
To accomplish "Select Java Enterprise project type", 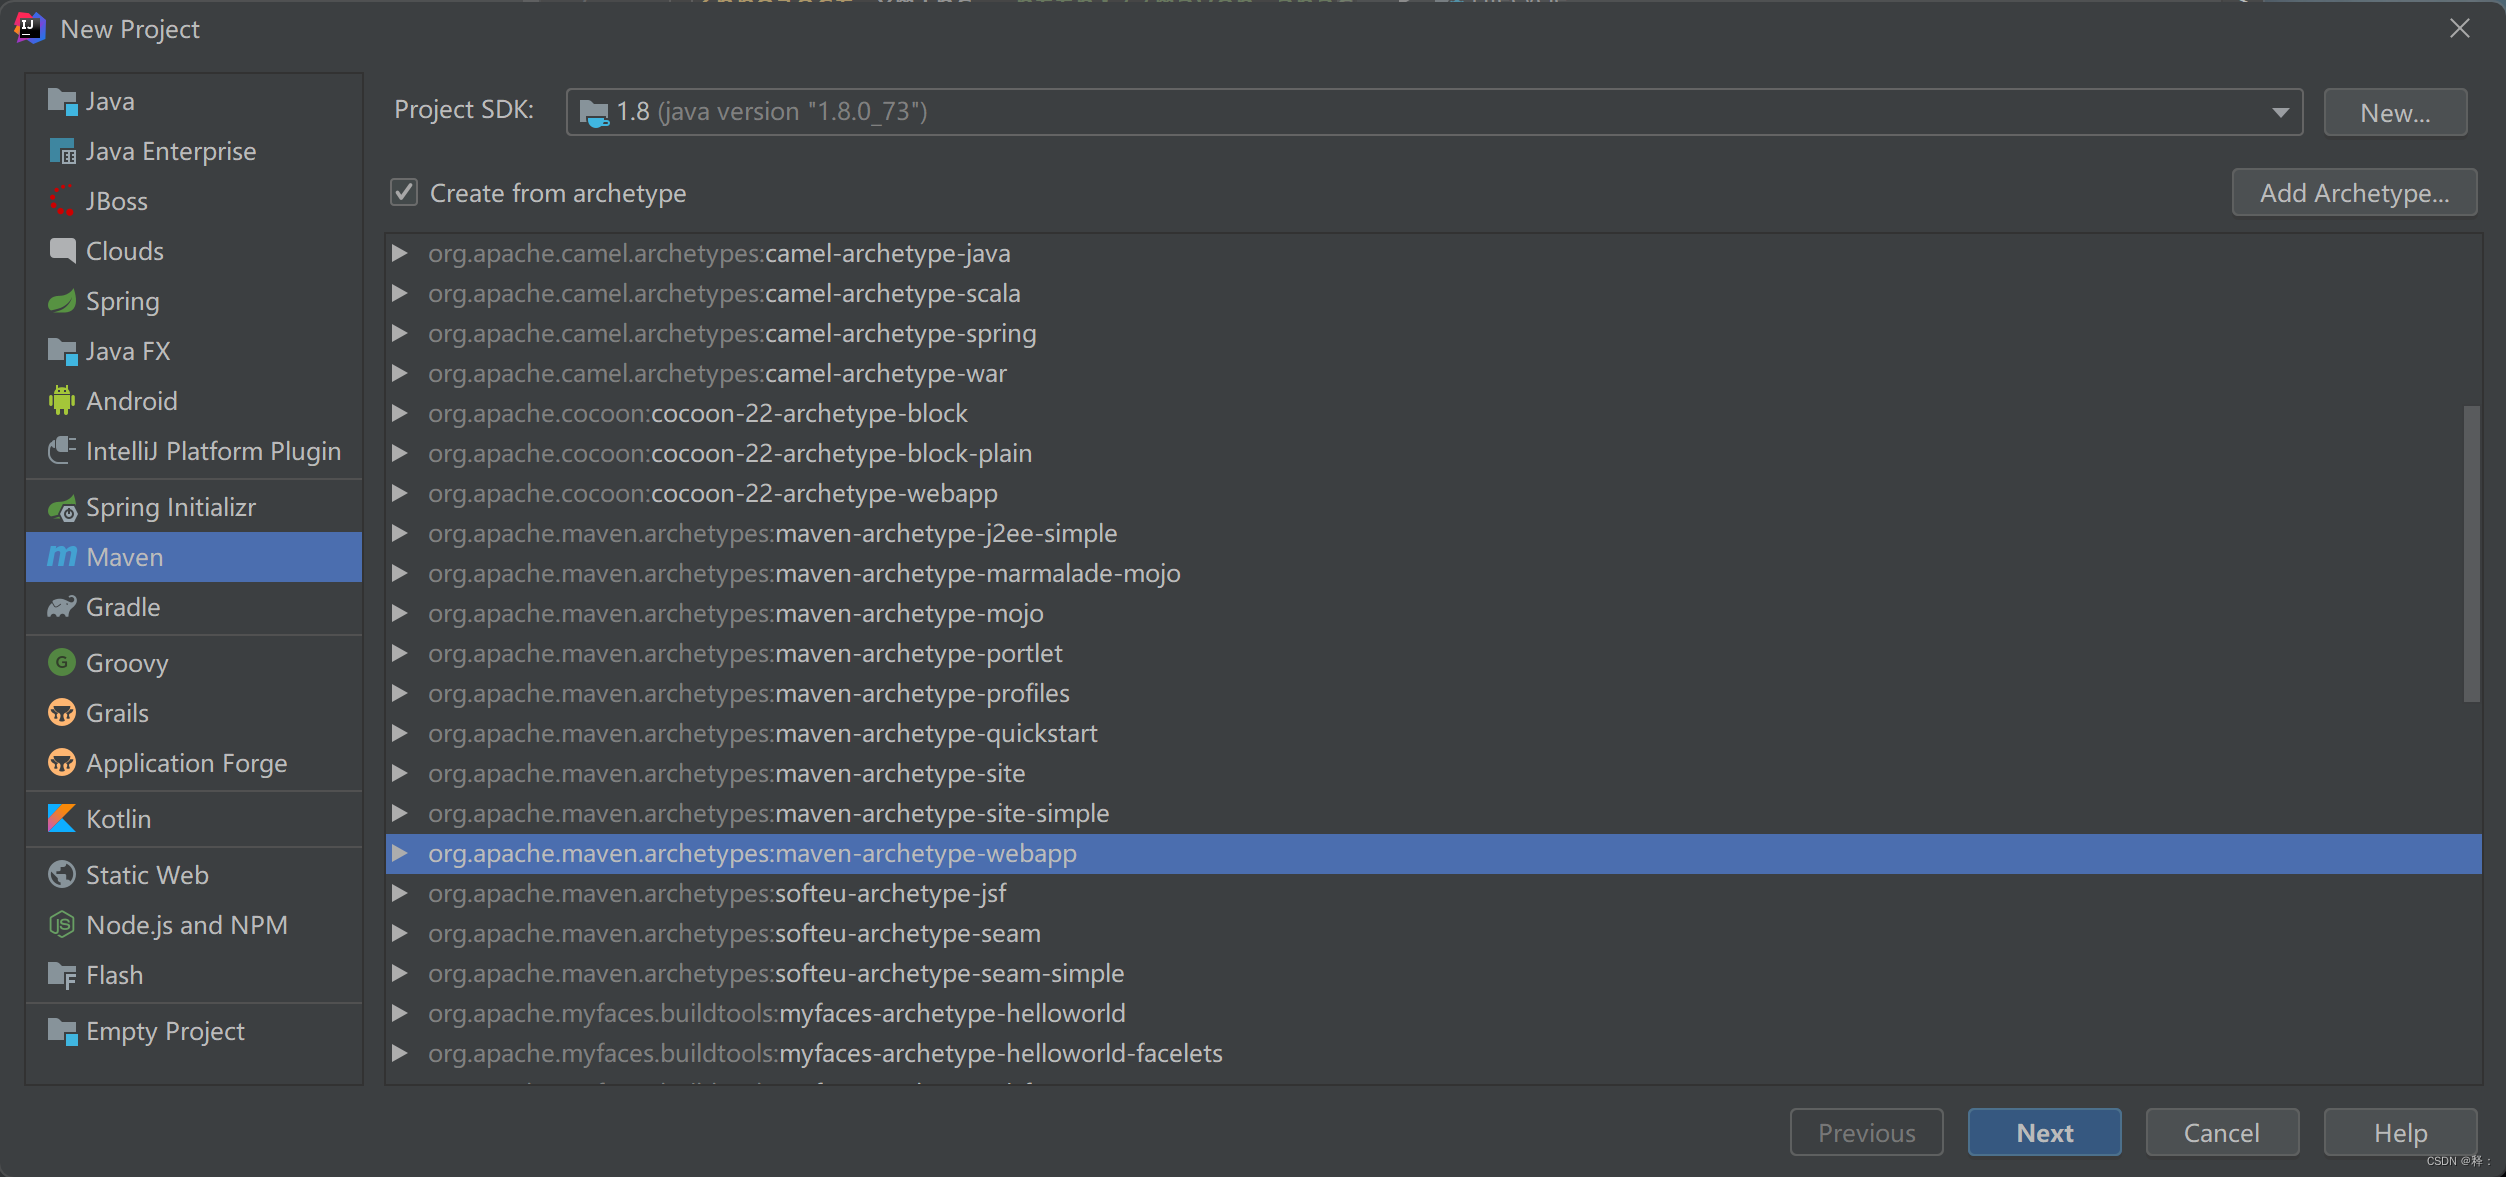I will tap(170, 151).
